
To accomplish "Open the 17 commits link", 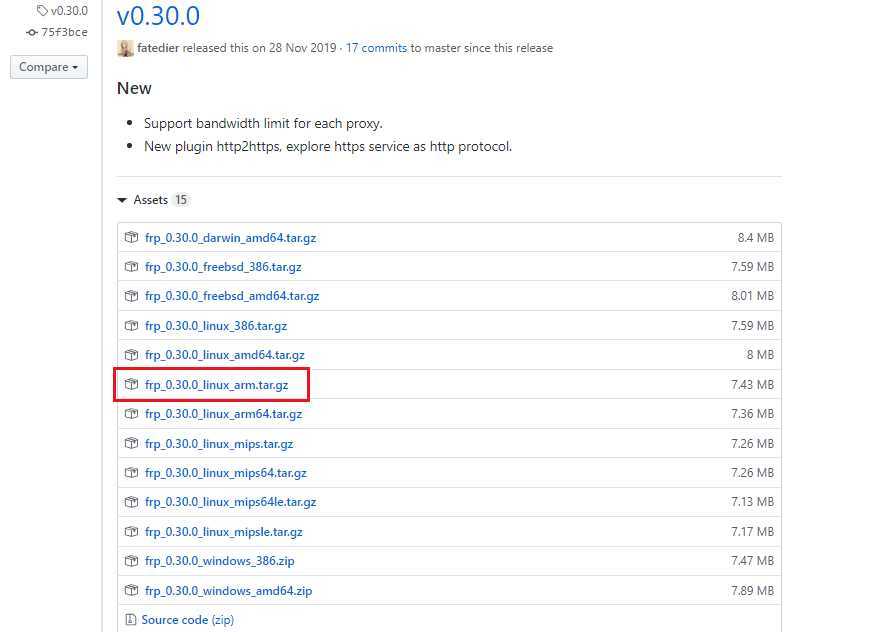I will click(376, 48).
